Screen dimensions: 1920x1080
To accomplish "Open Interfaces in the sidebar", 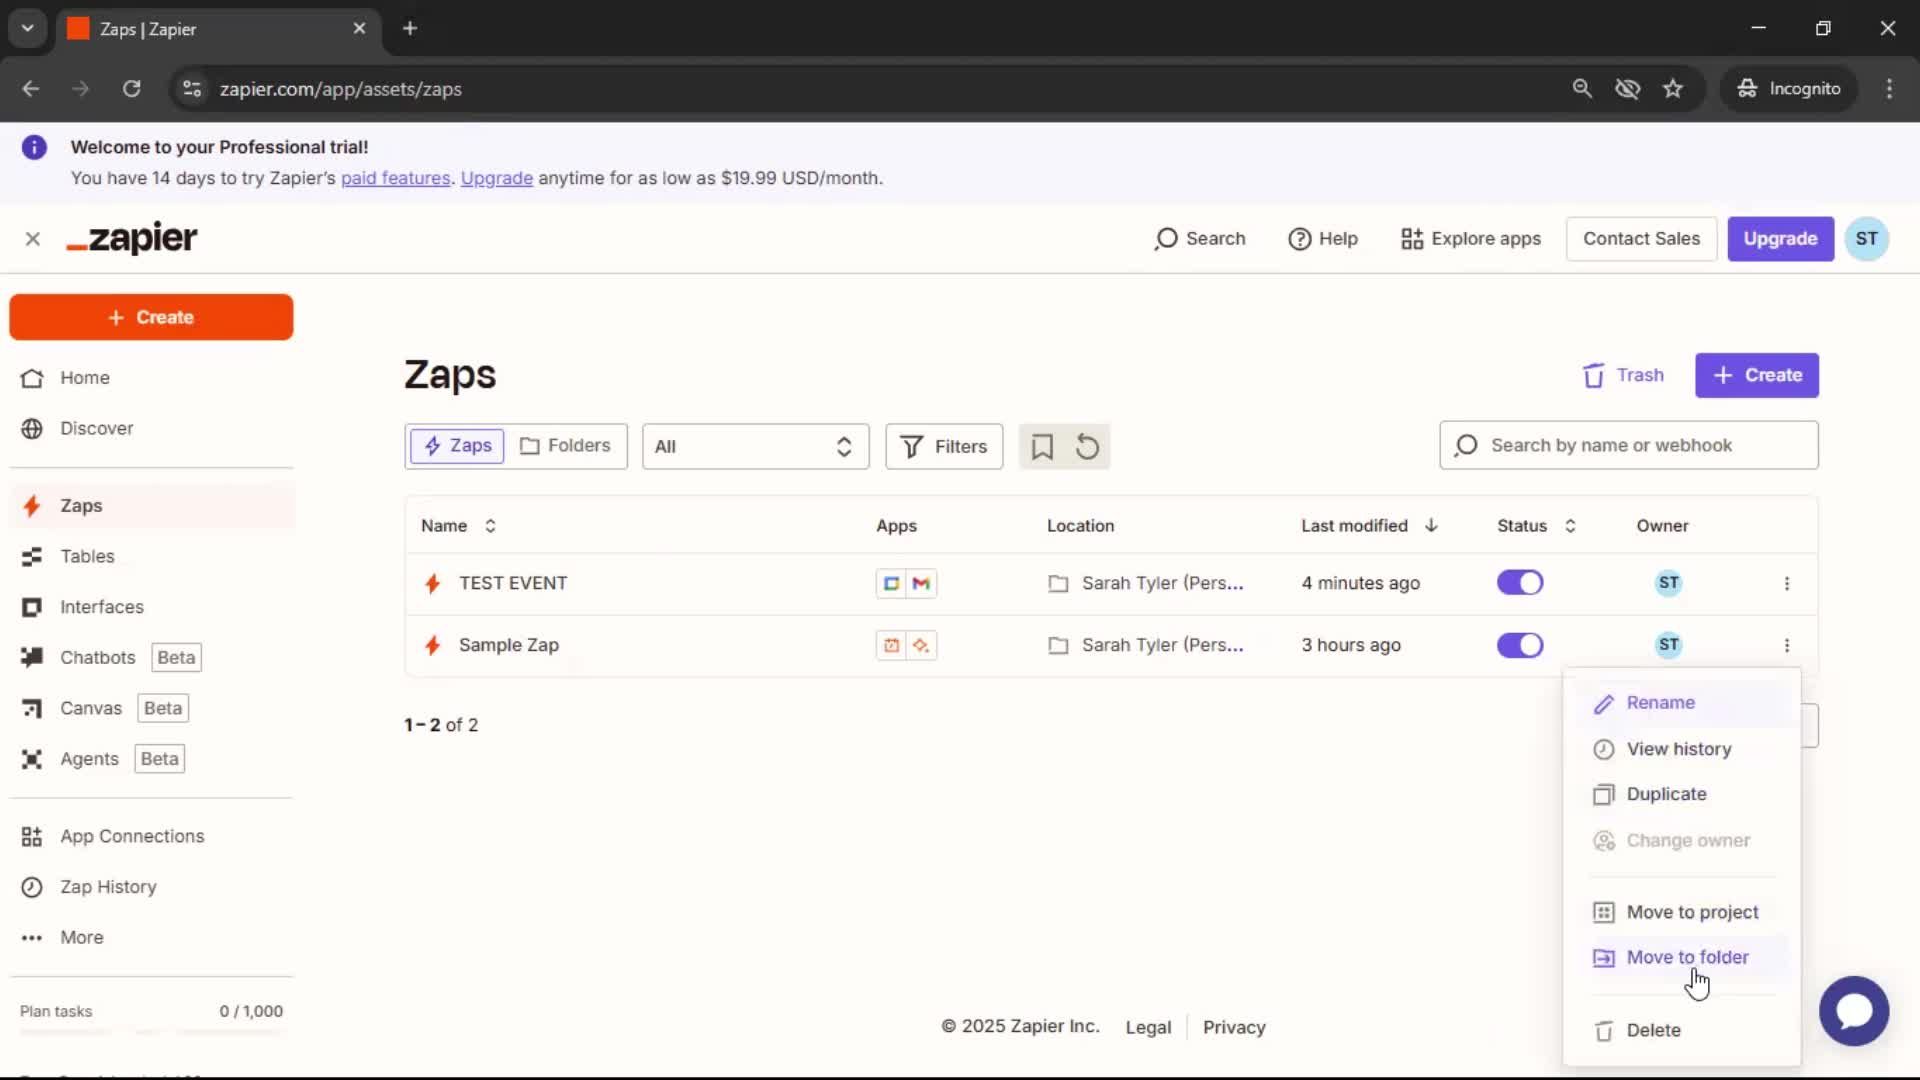I will click(151, 607).
